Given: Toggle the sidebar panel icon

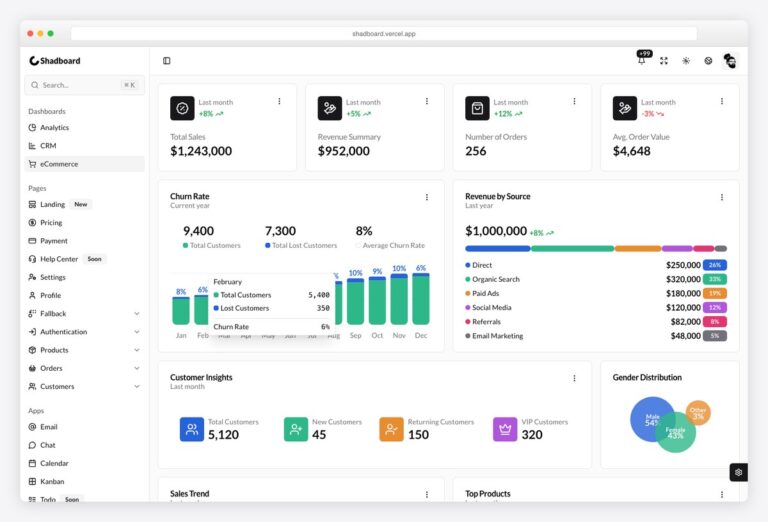Looking at the screenshot, I should point(167,61).
